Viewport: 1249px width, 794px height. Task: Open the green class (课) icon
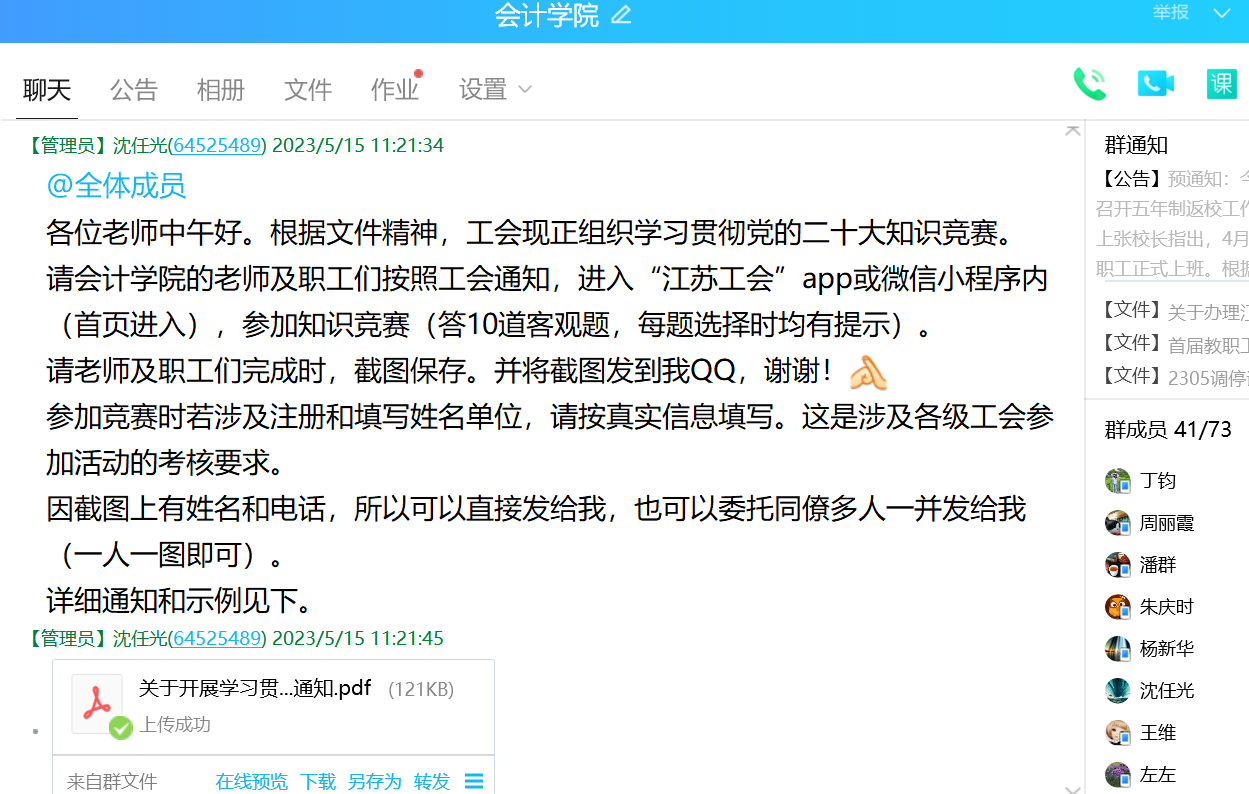click(x=1221, y=84)
